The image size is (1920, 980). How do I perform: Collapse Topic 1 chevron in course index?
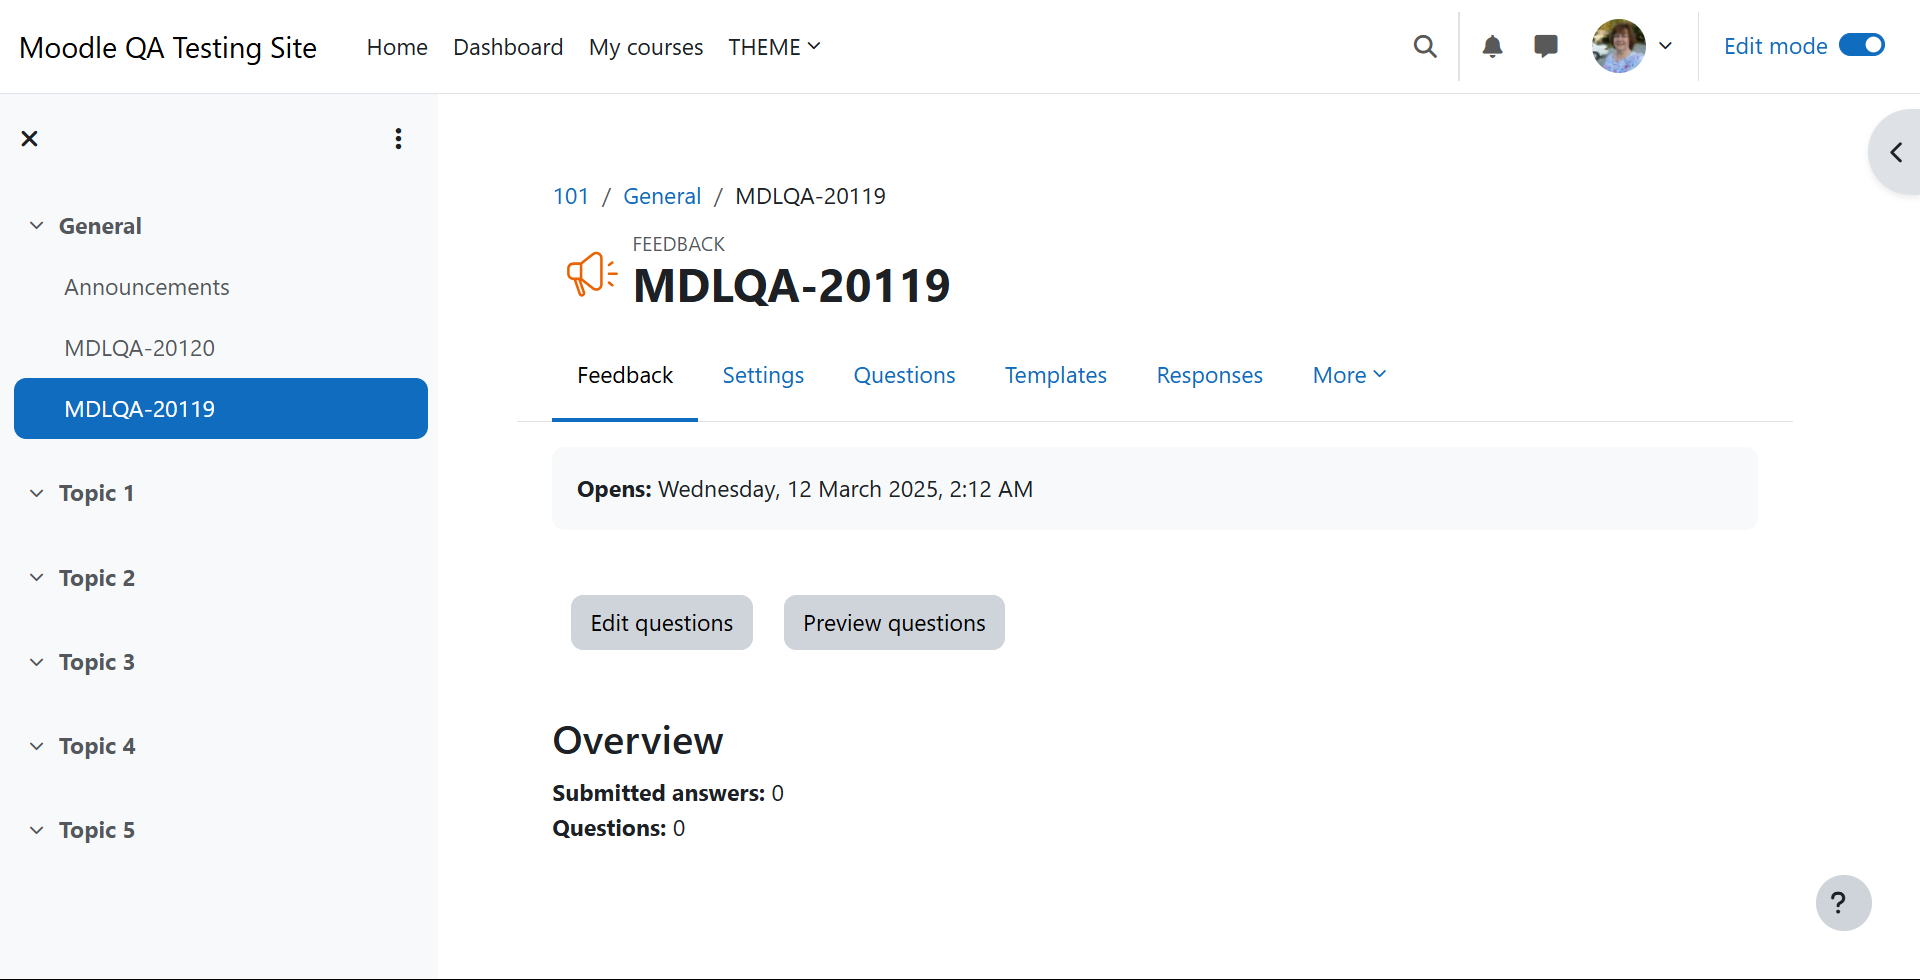pos(37,493)
